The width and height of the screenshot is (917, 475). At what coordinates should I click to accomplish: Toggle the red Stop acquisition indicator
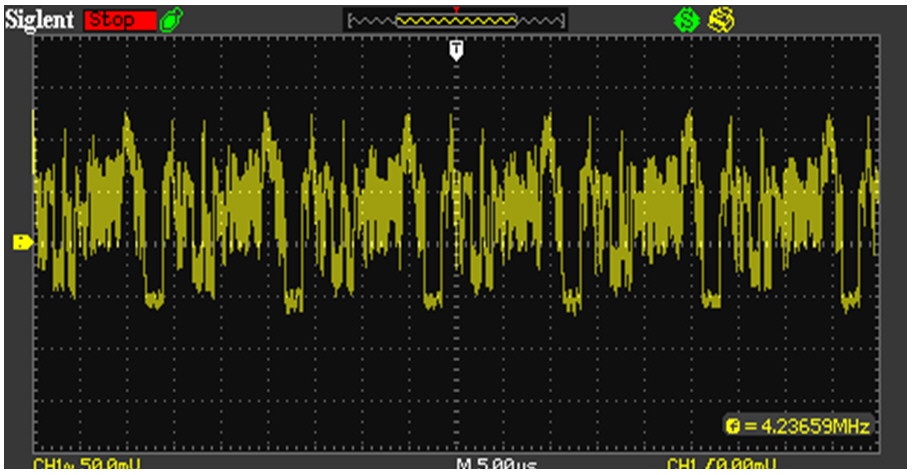tap(120, 19)
